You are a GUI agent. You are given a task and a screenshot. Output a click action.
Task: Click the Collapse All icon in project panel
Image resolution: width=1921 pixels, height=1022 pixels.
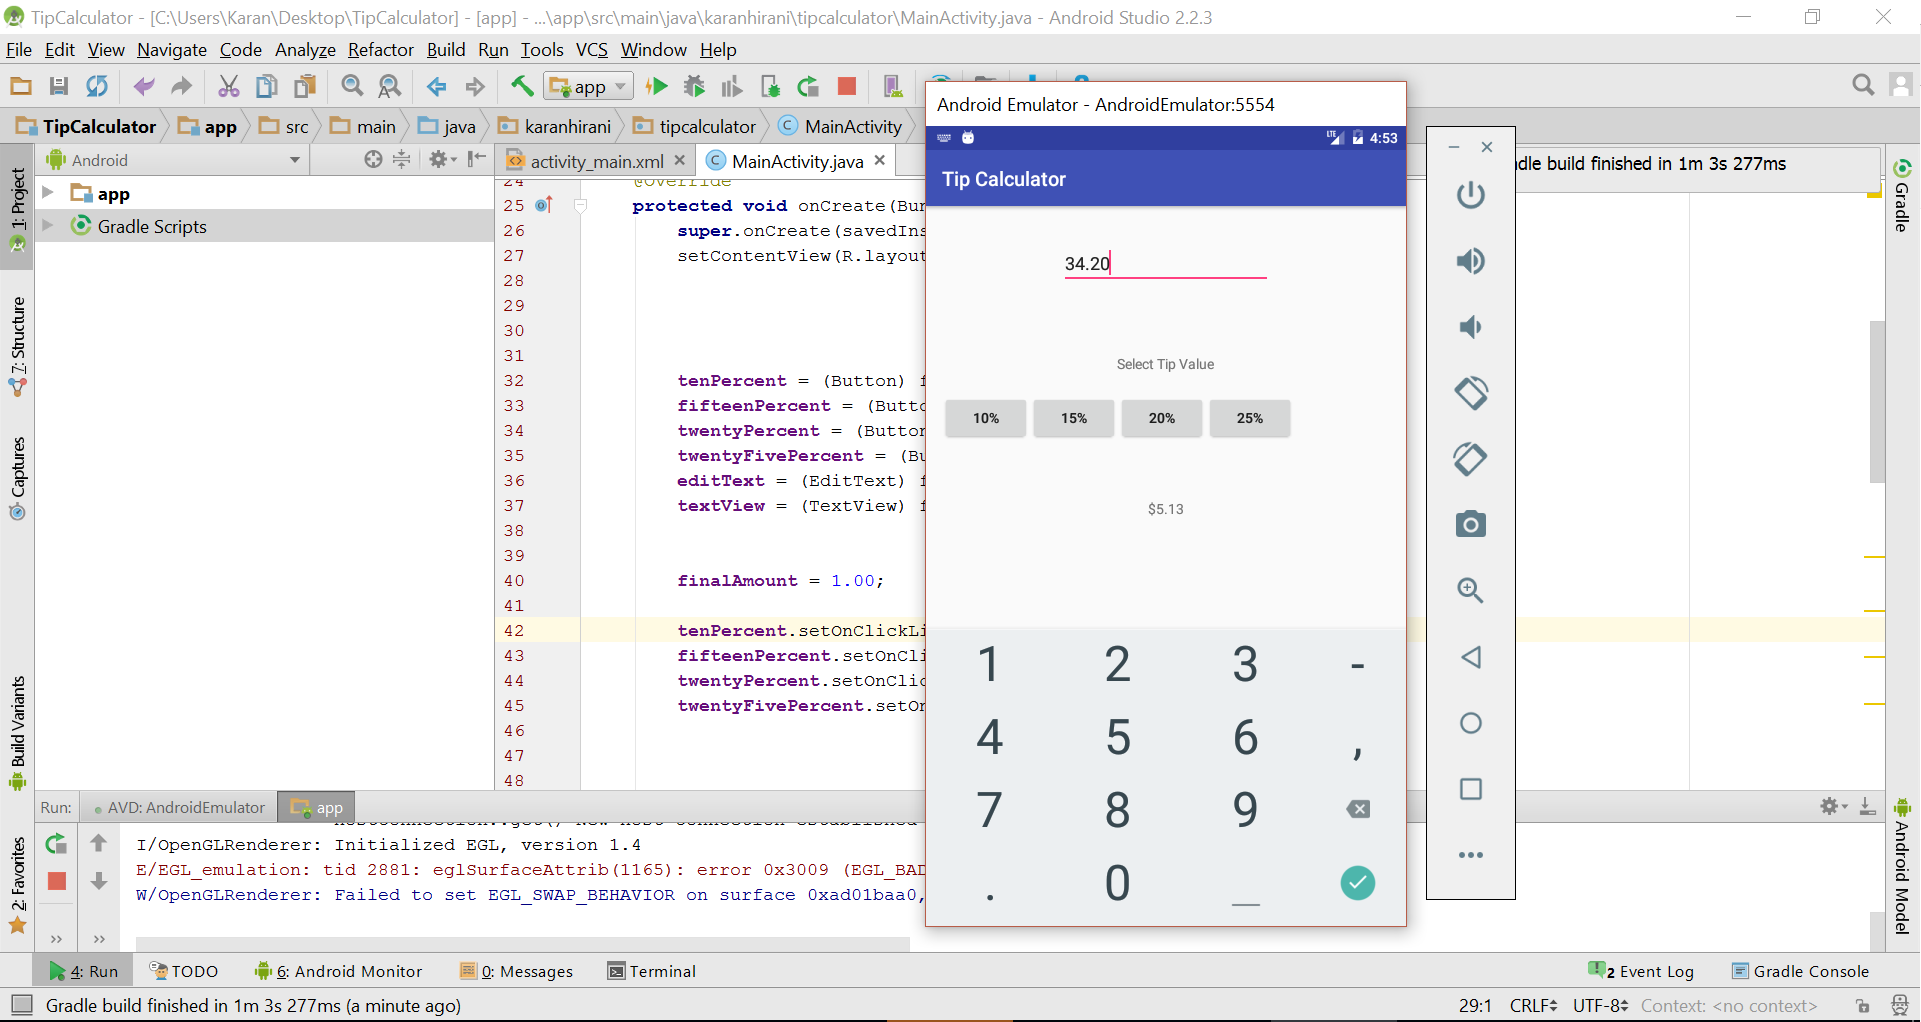pyautogui.click(x=401, y=159)
